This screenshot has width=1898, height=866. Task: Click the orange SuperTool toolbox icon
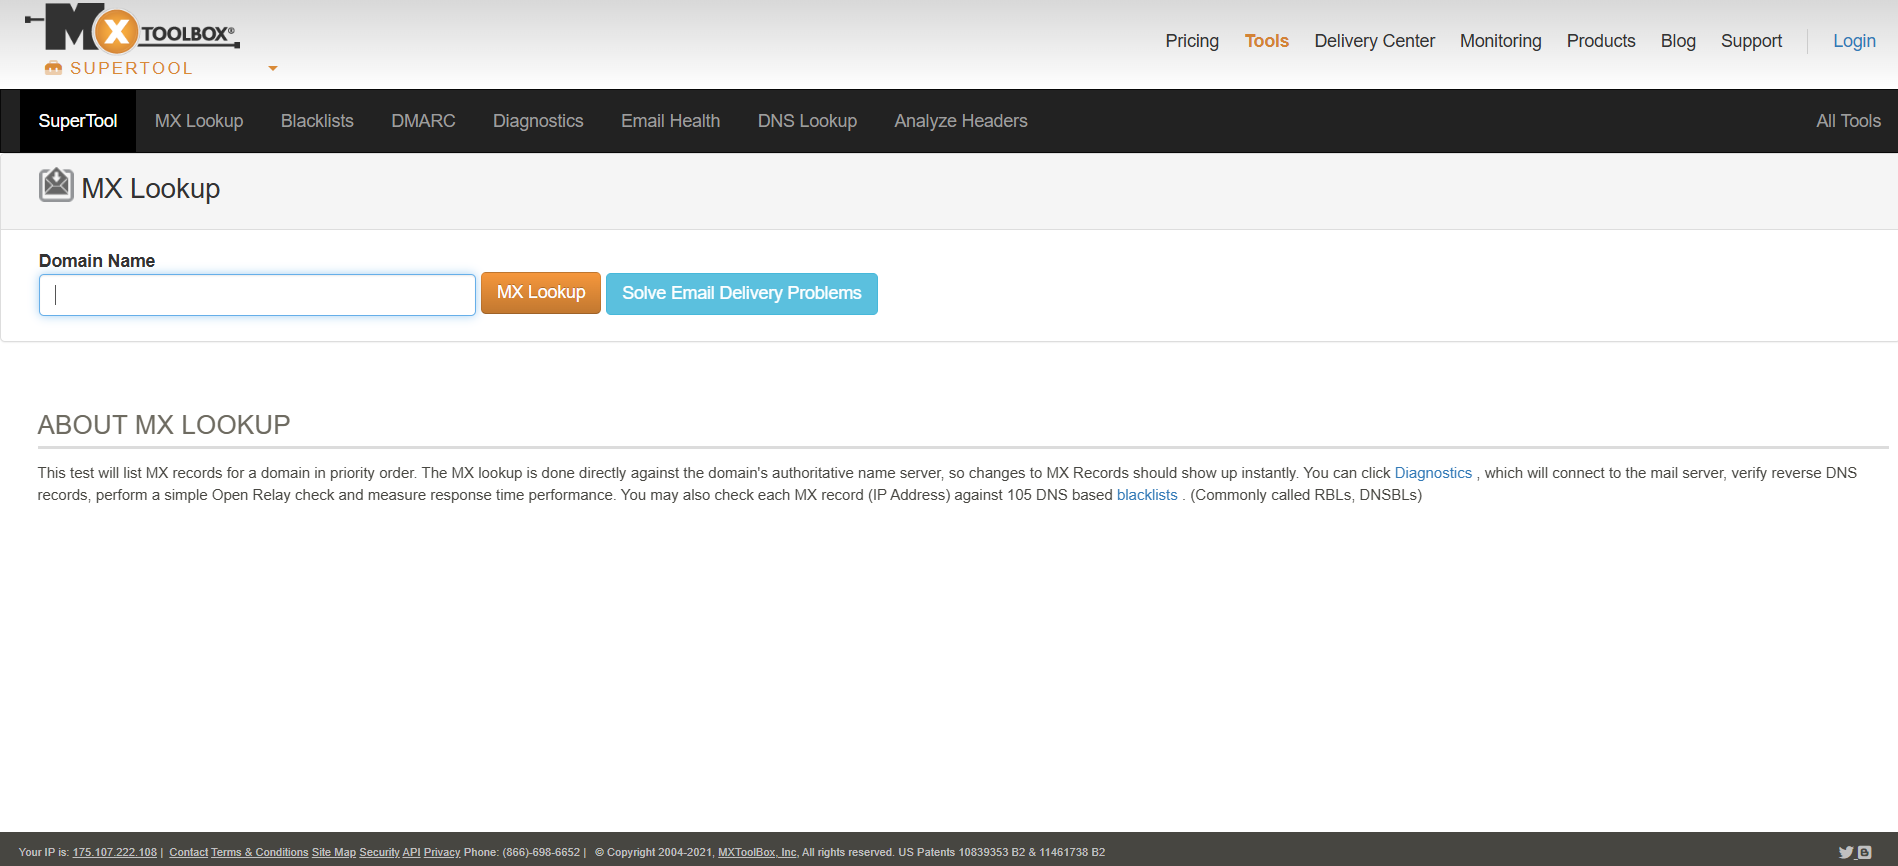(53, 68)
